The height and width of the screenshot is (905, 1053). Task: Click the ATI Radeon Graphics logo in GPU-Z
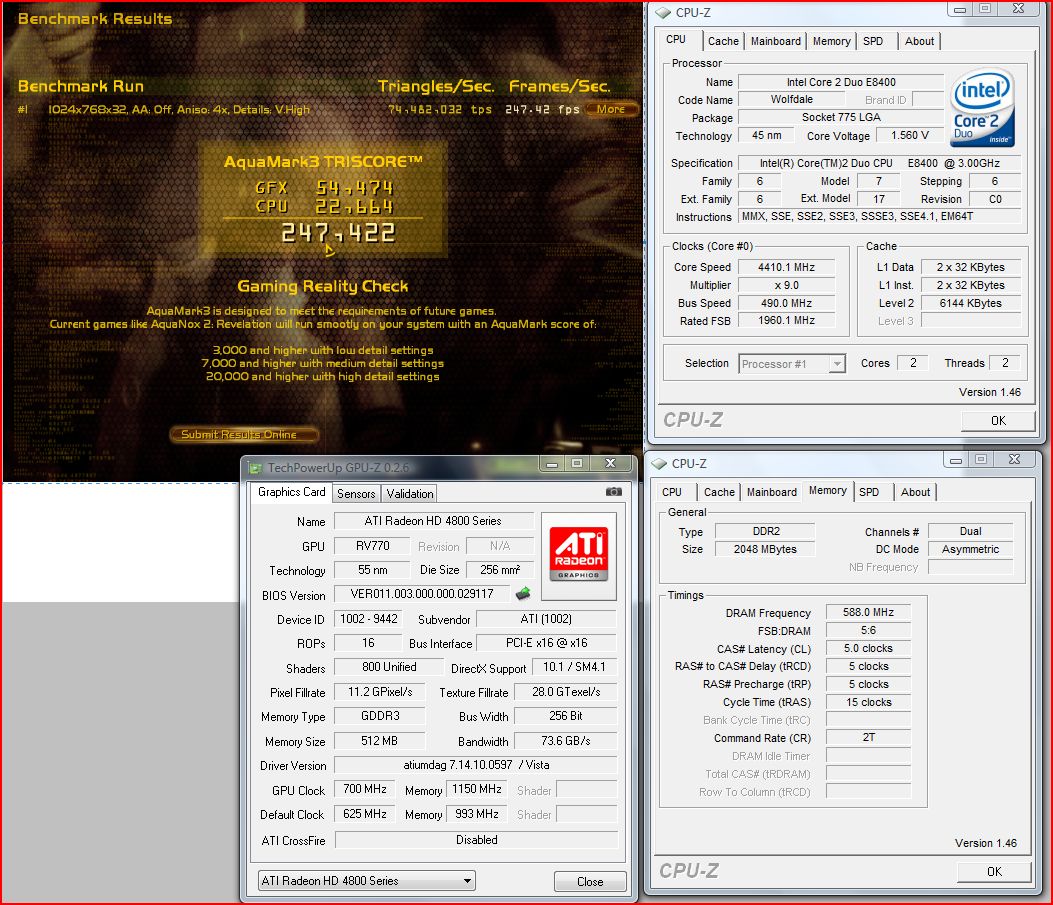579,555
